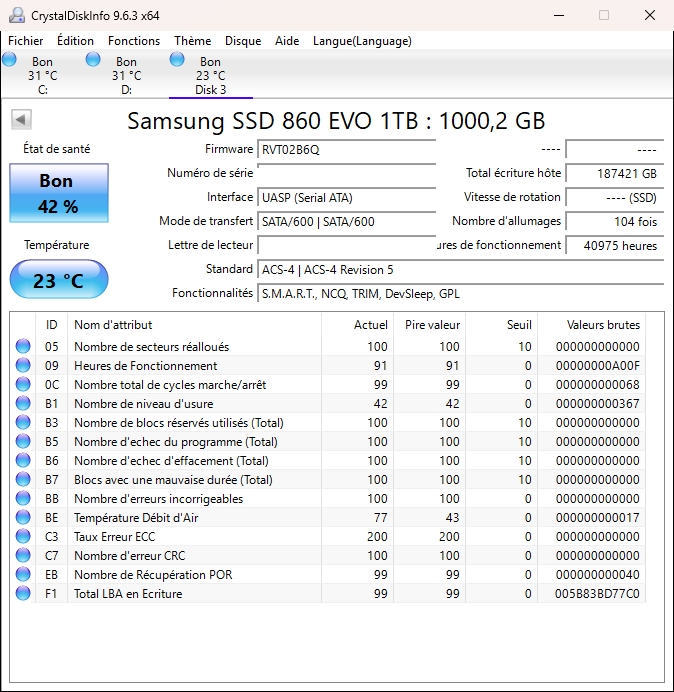This screenshot has width=674, height=692.
Task: Click the Valeurs brutes column header
Action: tap(603, 325)
